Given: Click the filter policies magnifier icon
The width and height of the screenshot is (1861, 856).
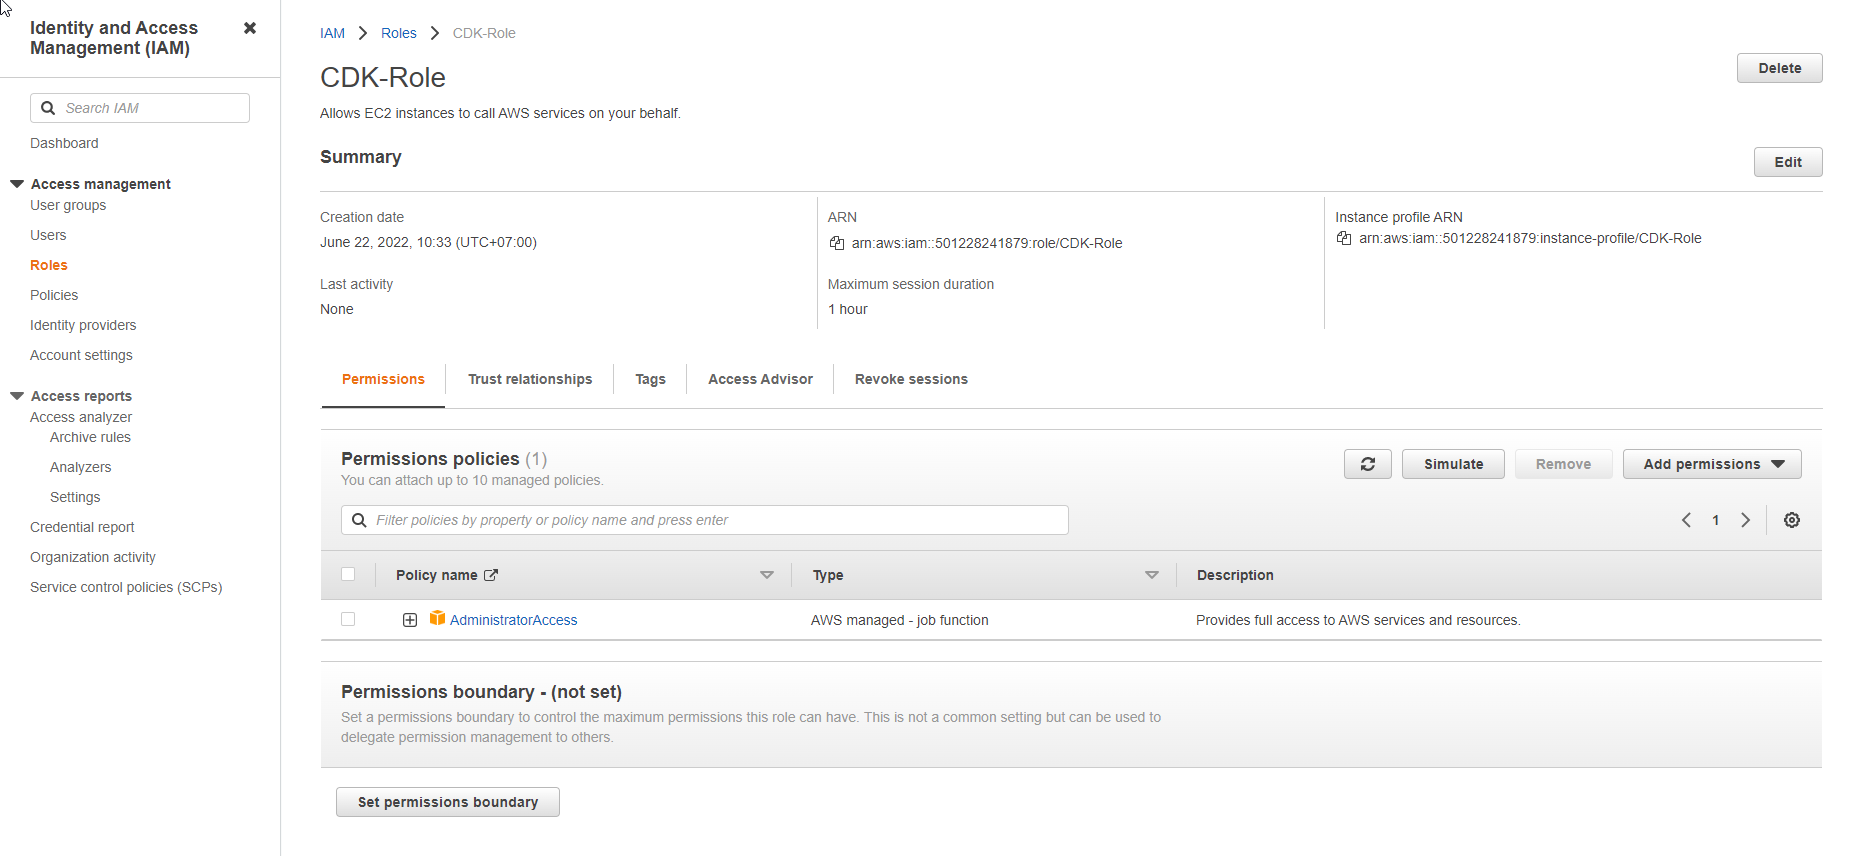Looking at the screenshot, I should click(359, 520).
